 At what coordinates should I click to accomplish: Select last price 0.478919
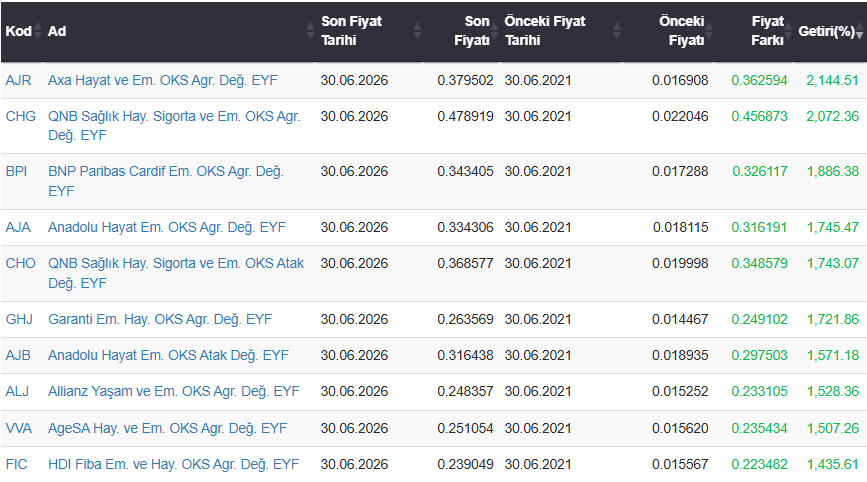tap(465, 116)
